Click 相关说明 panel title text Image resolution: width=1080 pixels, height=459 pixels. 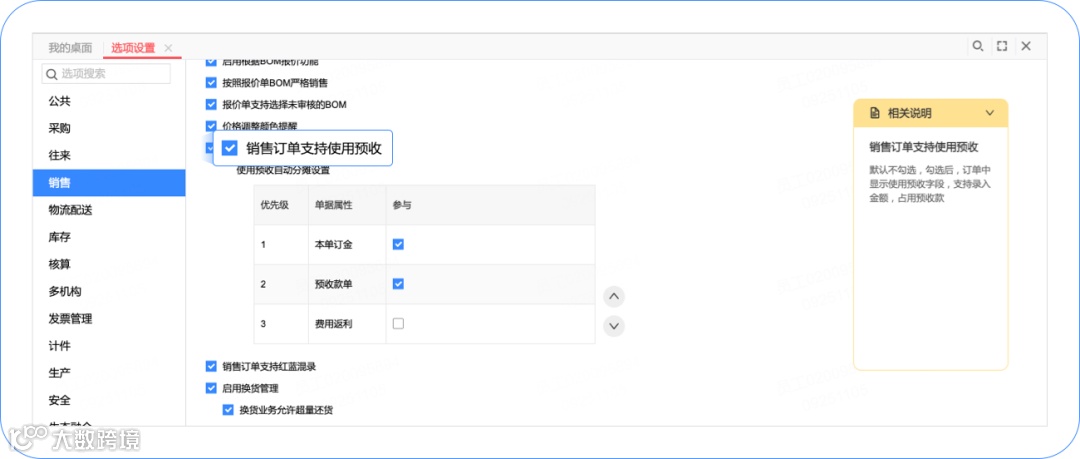click(x=909, y=113)
